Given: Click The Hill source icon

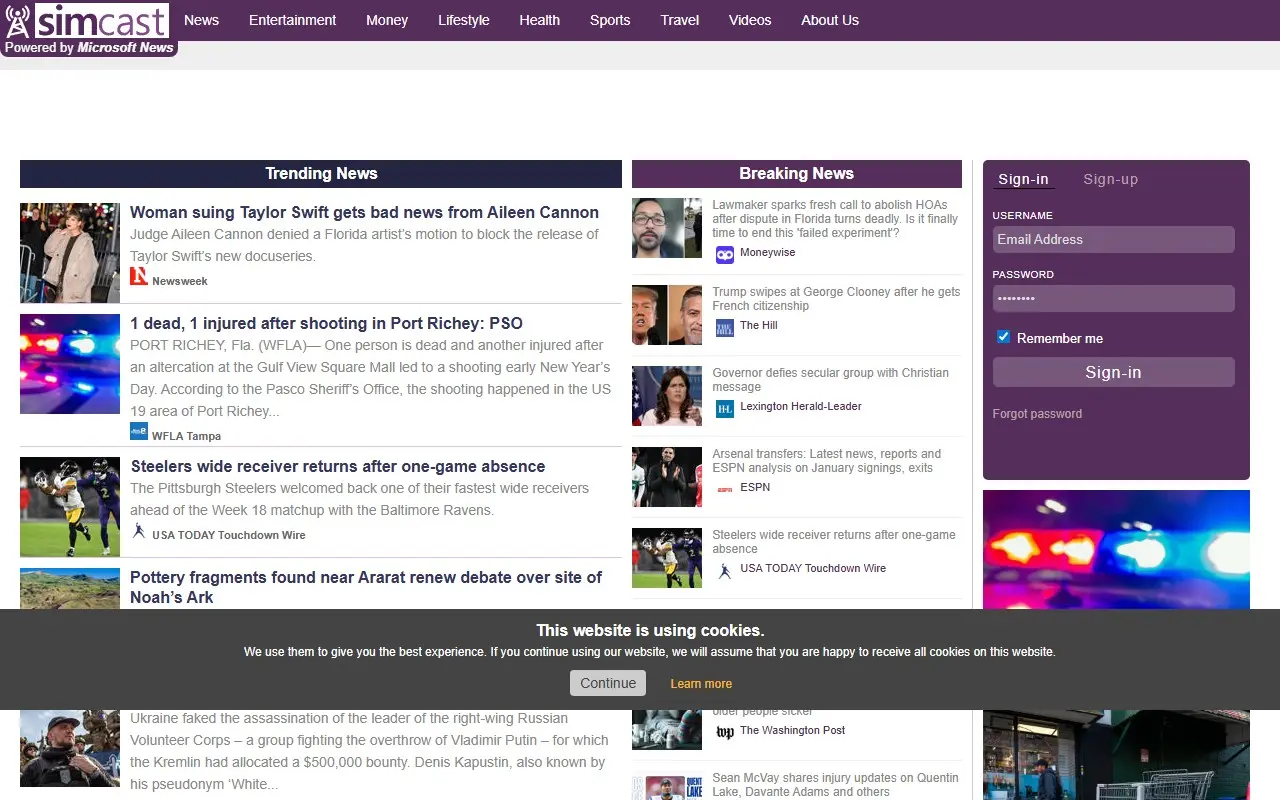Looking at the screenshot, I should (725, 327).
